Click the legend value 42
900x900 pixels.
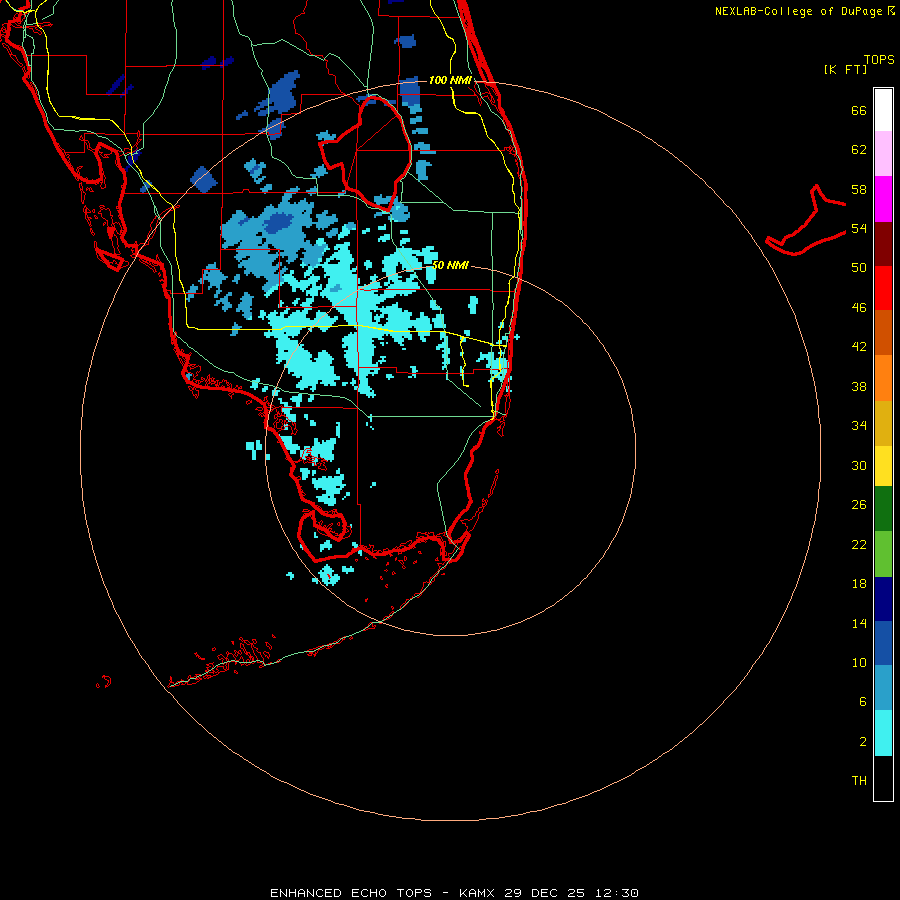coord(859,346)
